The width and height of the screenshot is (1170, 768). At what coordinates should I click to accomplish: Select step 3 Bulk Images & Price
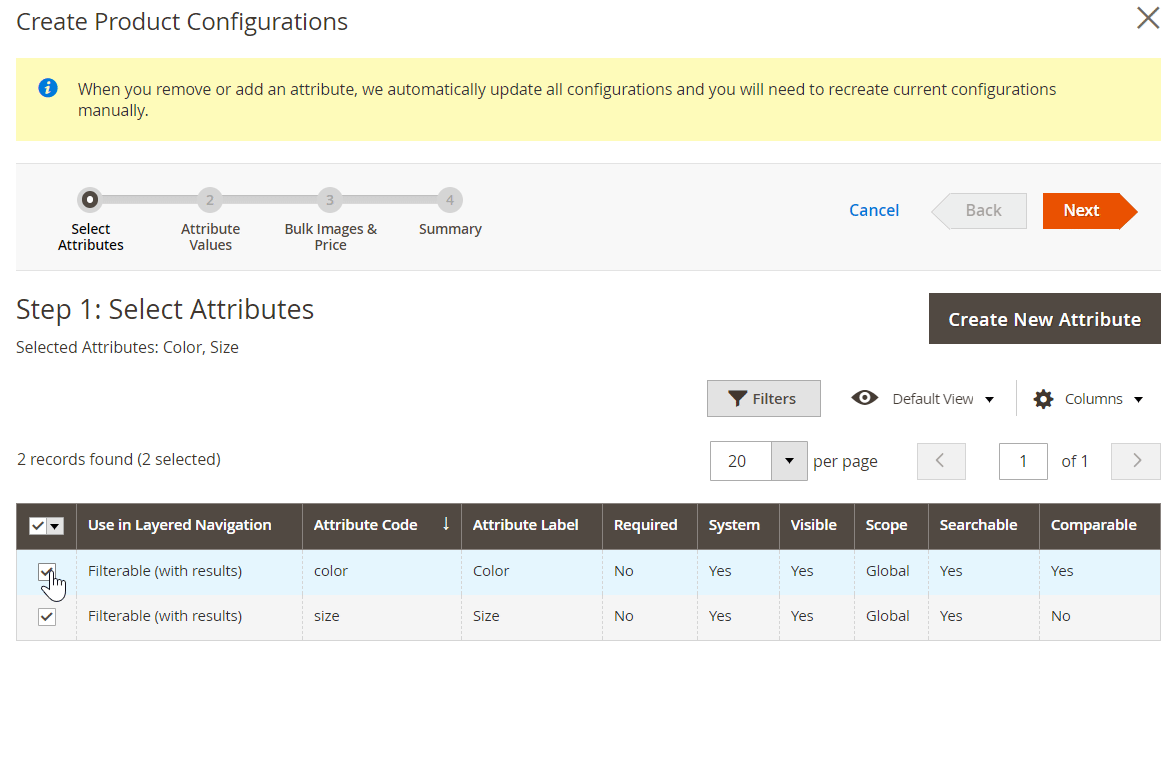point(330,200)
